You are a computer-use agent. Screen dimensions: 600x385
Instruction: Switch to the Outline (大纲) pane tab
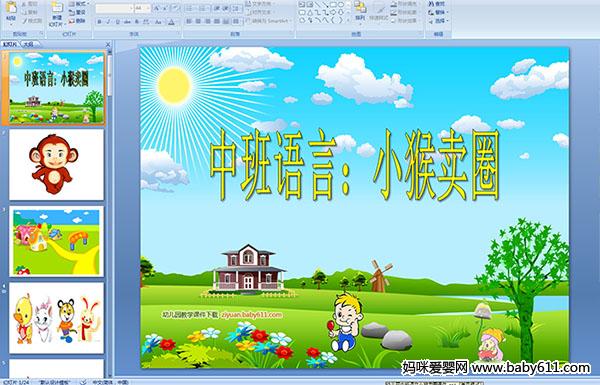27,44
